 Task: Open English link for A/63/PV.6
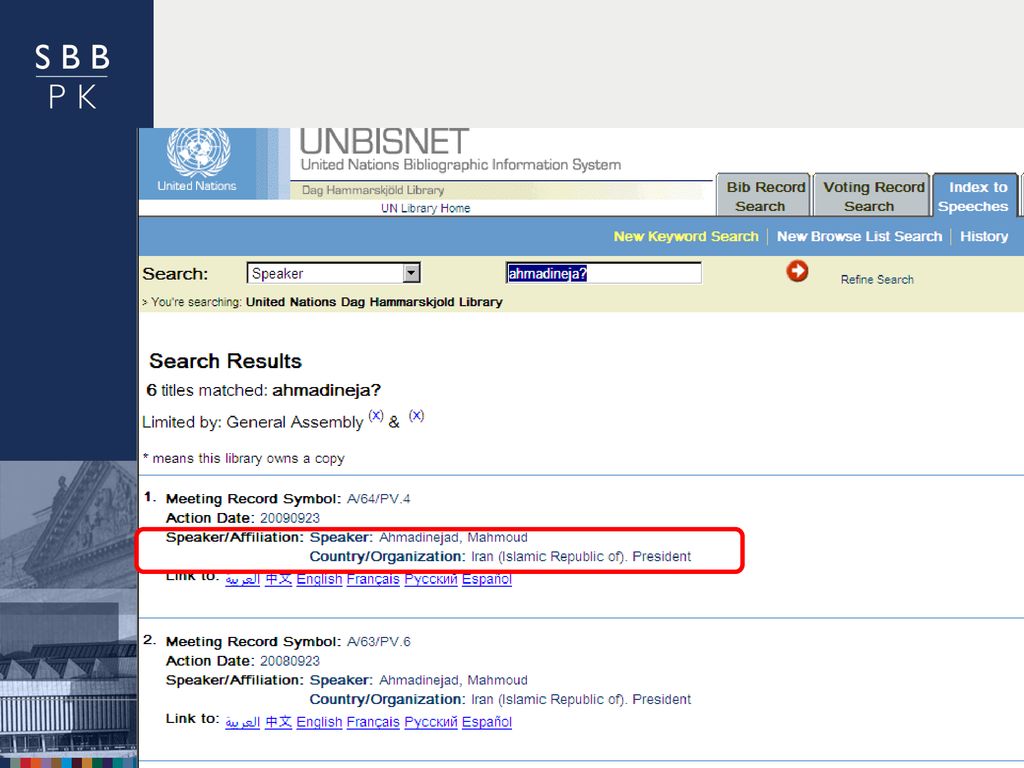pyautogui.click(x=319, y=722)
